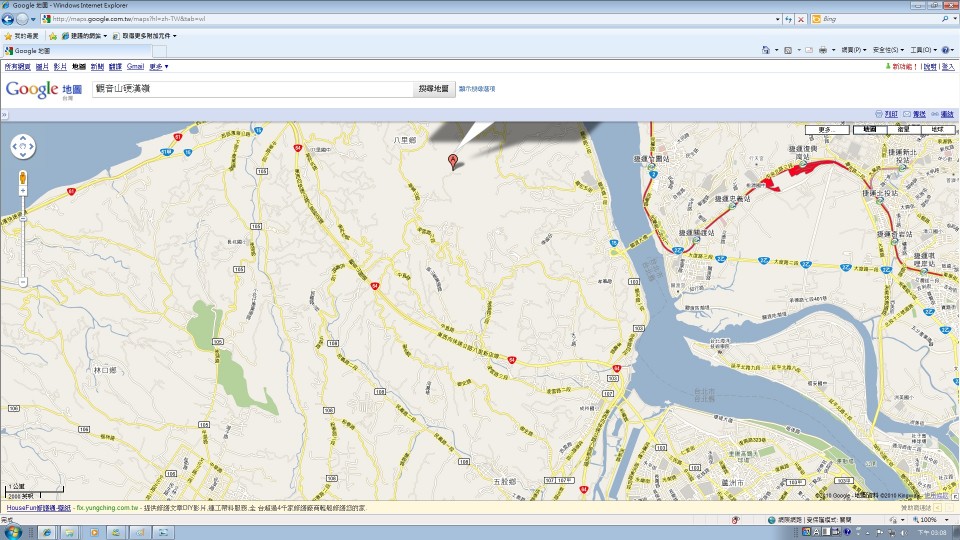
Task: Click the zoom out minus button on the map
Action: pos(23,283)
